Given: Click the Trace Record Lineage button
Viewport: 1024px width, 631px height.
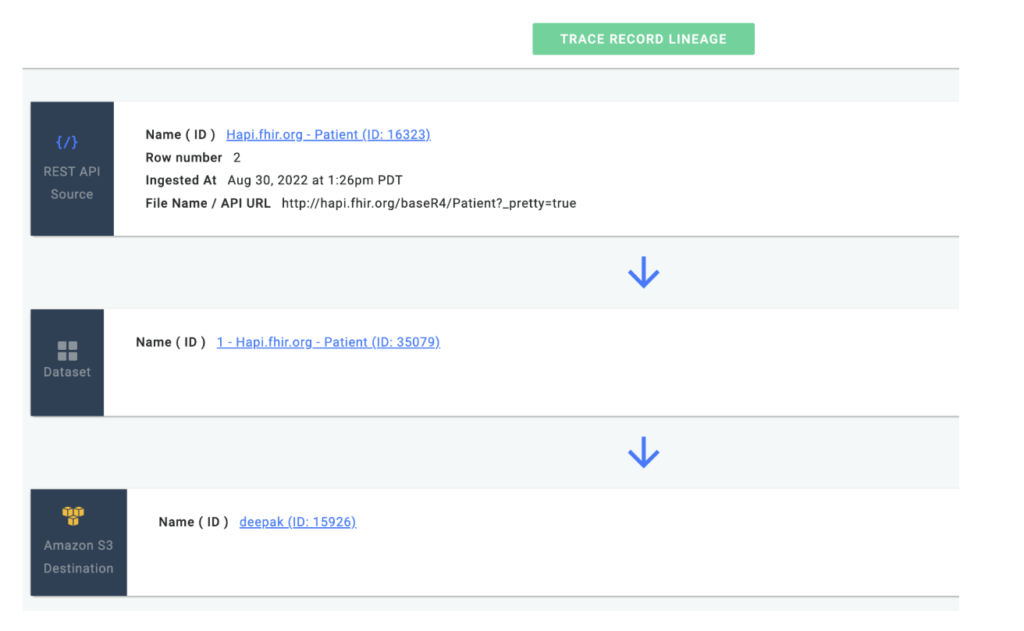Looking at the screenshot, I should point(643,39).
